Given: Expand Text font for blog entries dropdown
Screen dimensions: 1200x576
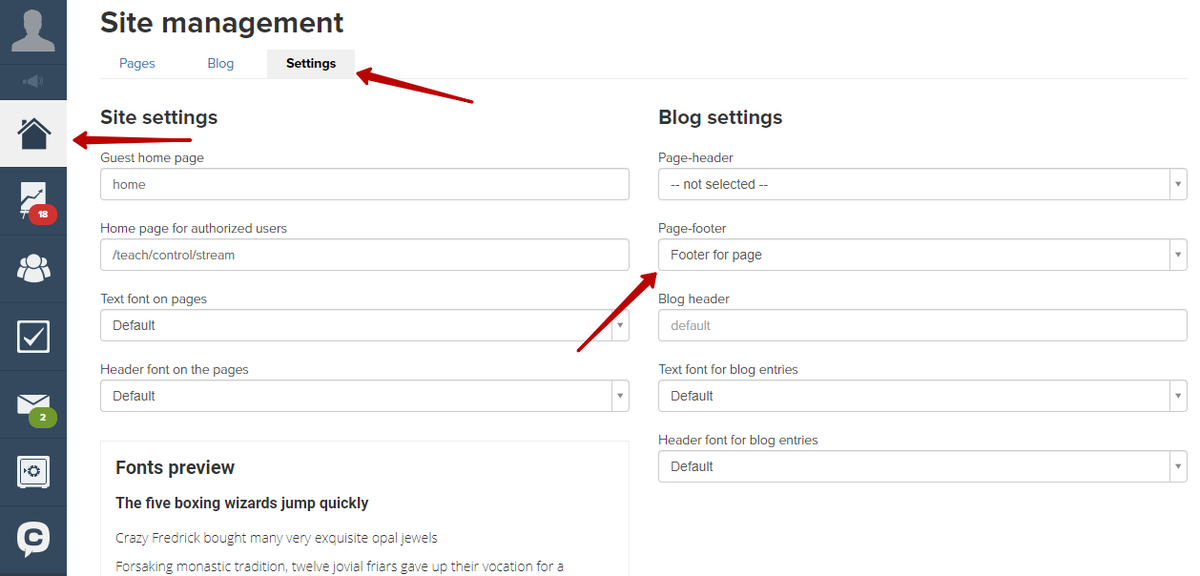Looking at the screenshot, I should point(922,396).
